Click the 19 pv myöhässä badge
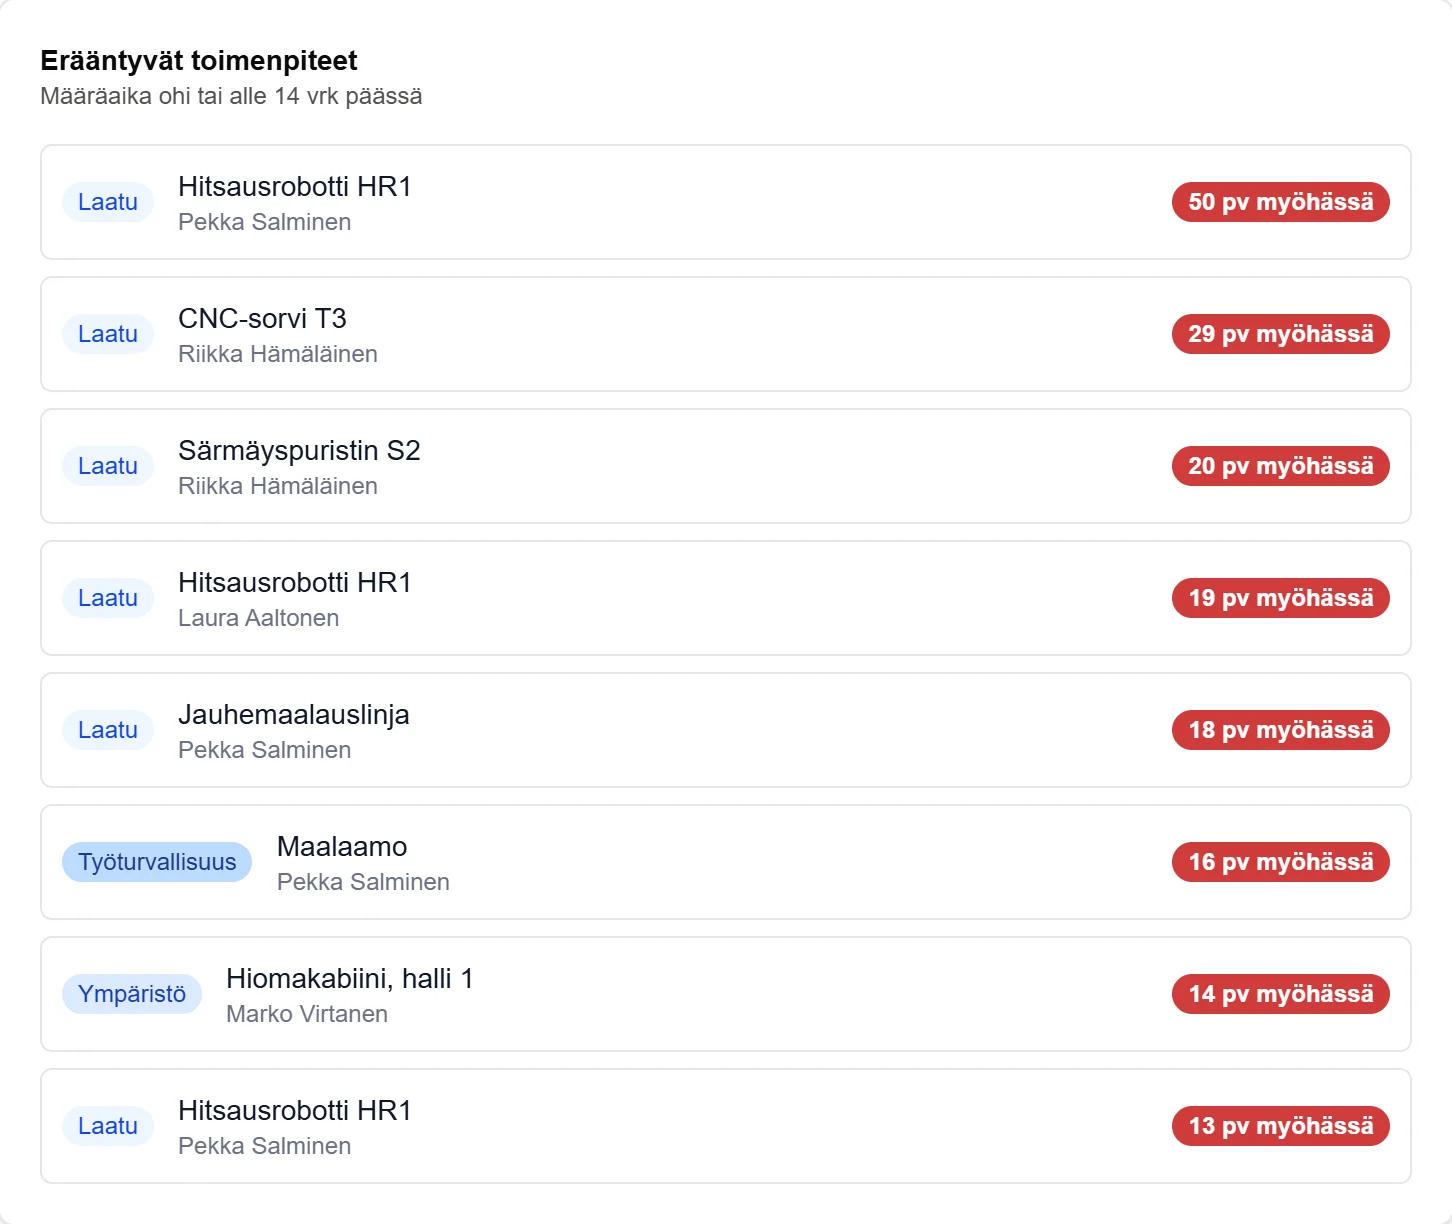 coord(1280,598)
